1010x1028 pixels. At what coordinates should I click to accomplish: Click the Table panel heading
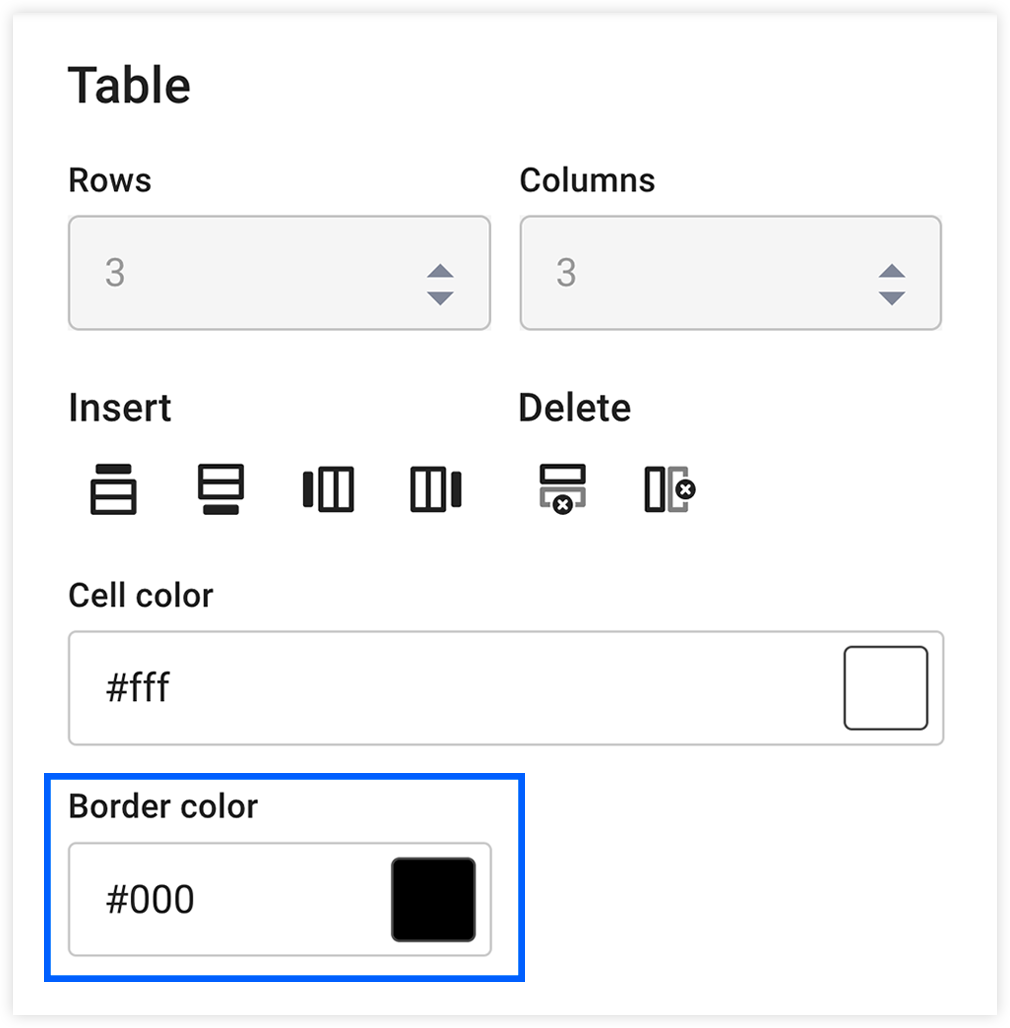point(129,85)
